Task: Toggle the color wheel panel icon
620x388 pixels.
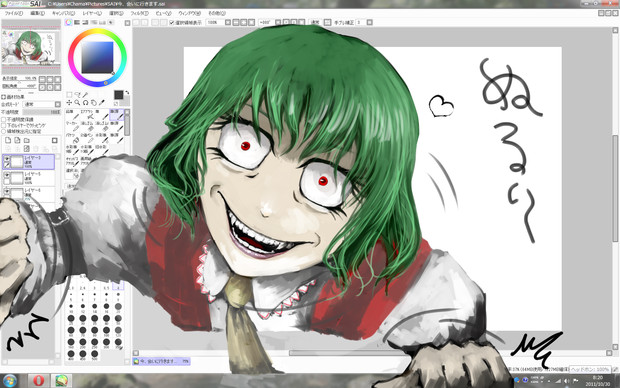Action: [68, 23]
